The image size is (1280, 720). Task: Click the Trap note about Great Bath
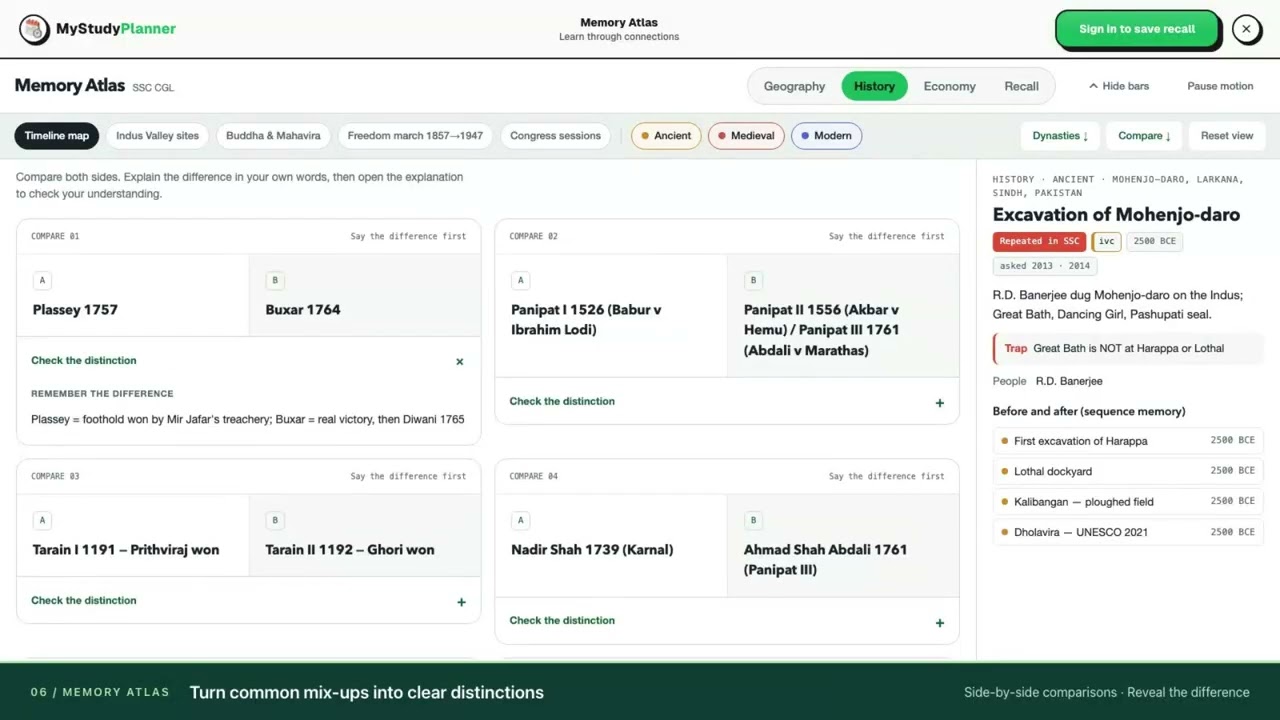tap(1128, 348)
